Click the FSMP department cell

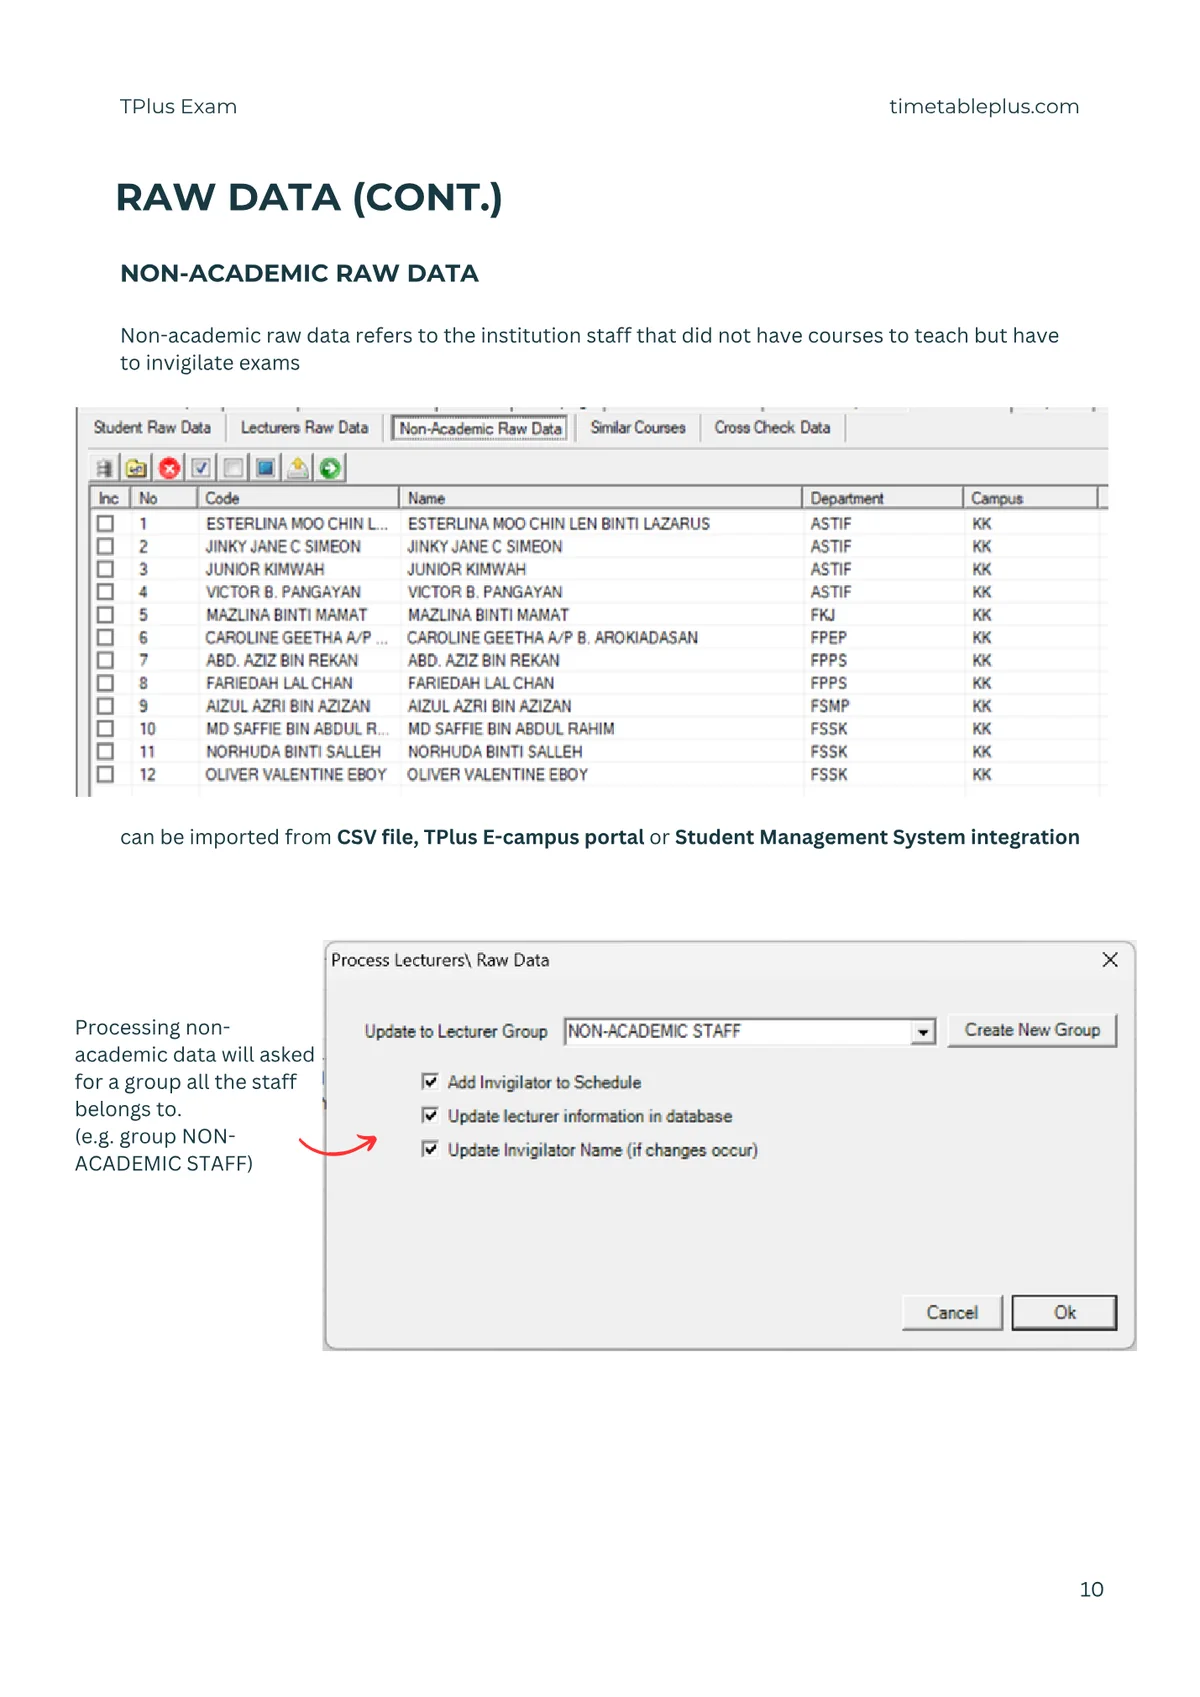coord(830,706)
